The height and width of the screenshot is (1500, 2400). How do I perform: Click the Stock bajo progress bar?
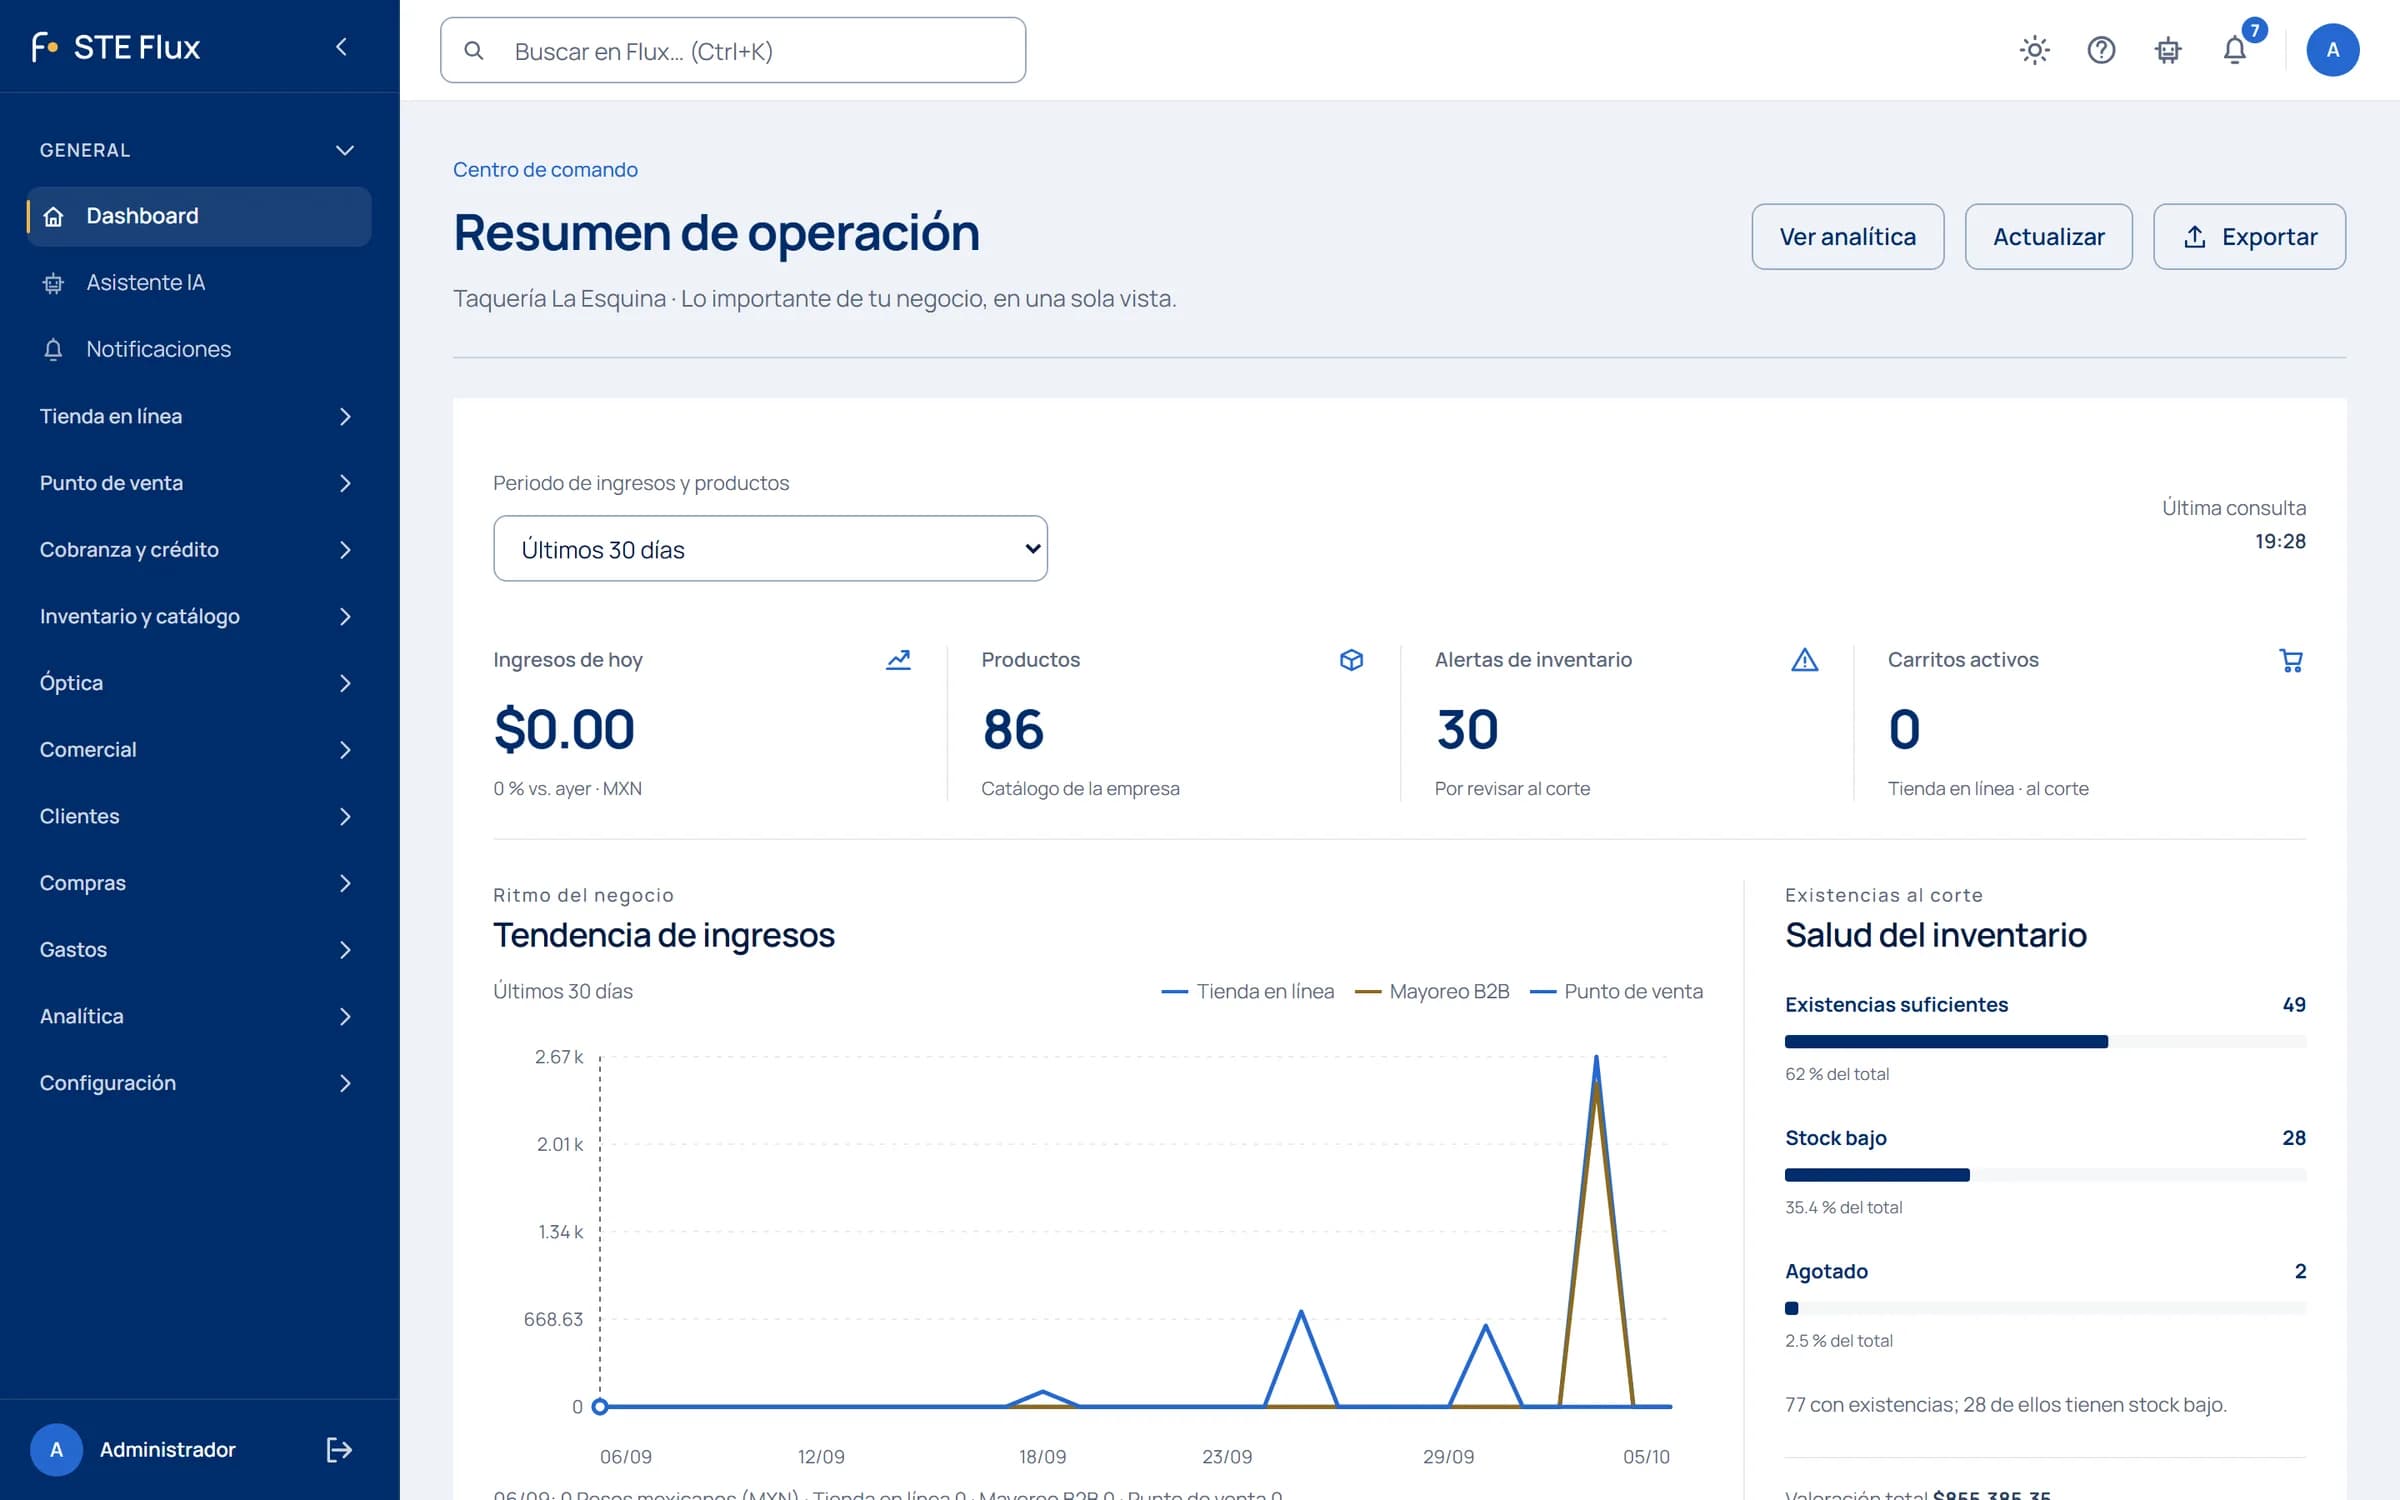click(x=2045, y=1175)
